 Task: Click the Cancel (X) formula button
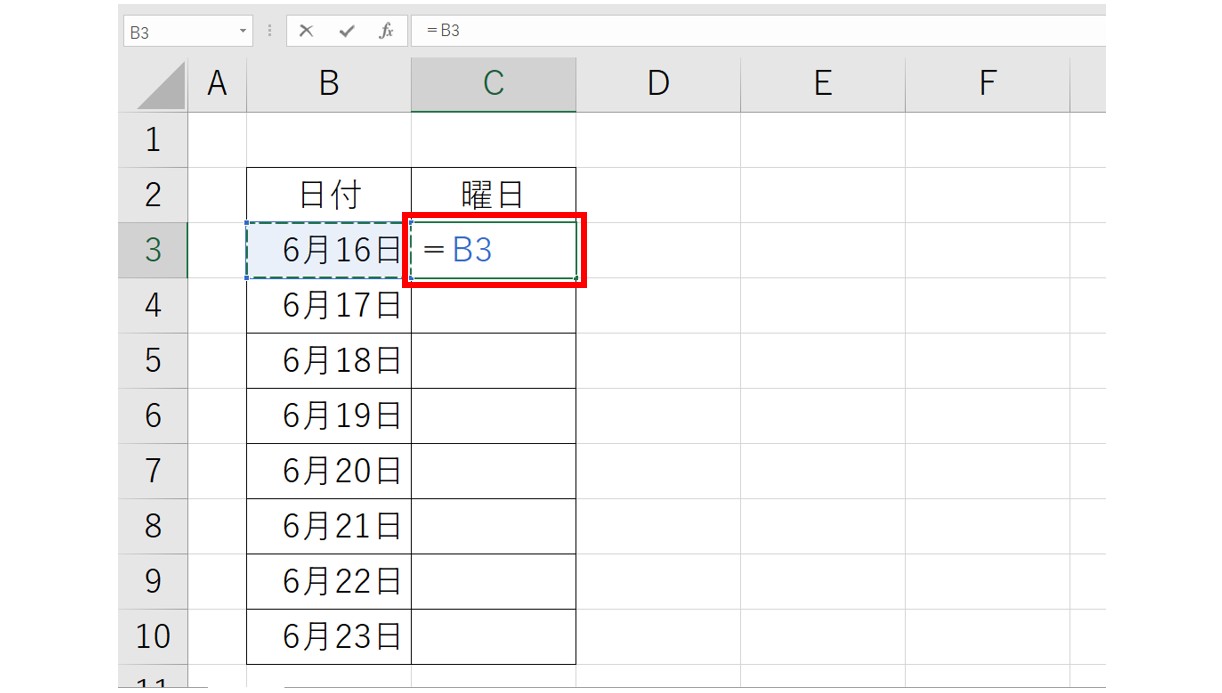[306, 31]
